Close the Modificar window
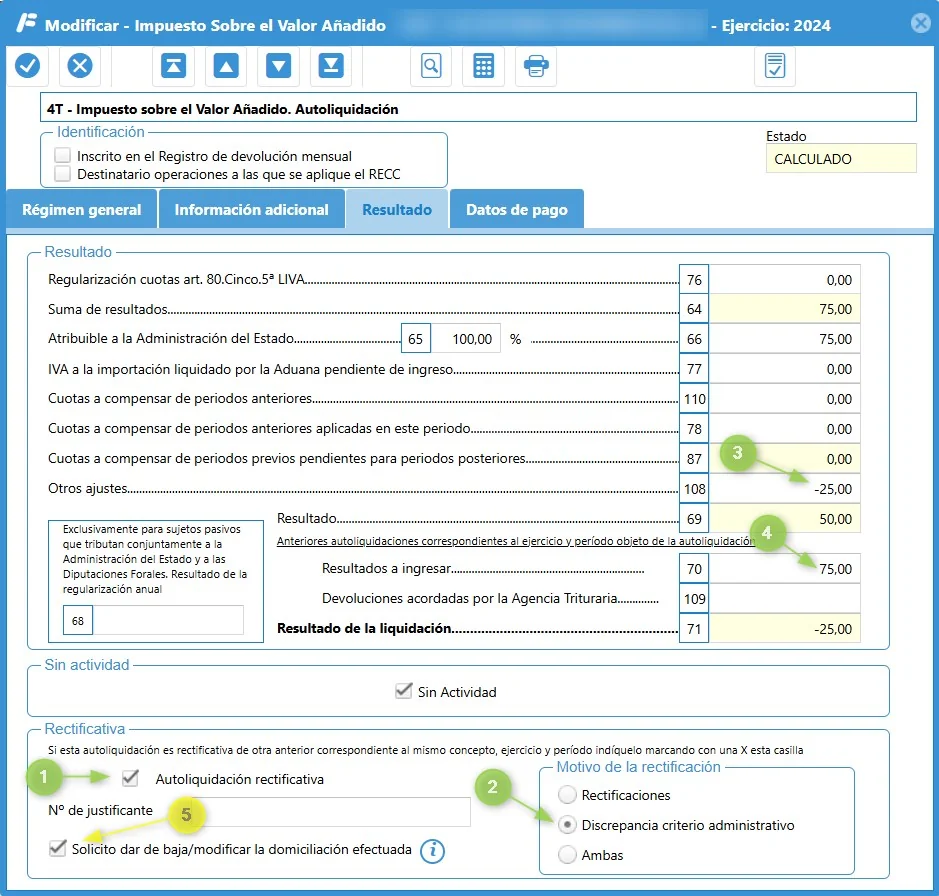The image size is (939, 896). pos(921,23)
